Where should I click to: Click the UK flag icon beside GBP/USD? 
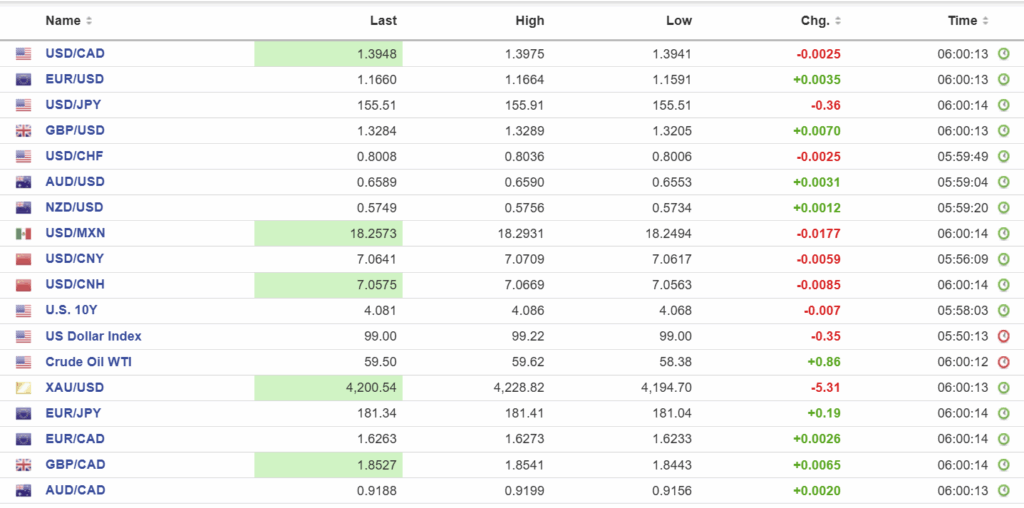click(x=23, y=131)
